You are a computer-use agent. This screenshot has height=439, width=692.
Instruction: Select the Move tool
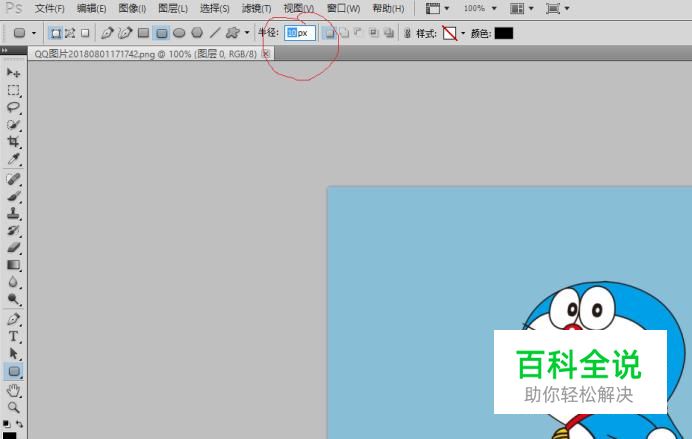click(13, 72)
